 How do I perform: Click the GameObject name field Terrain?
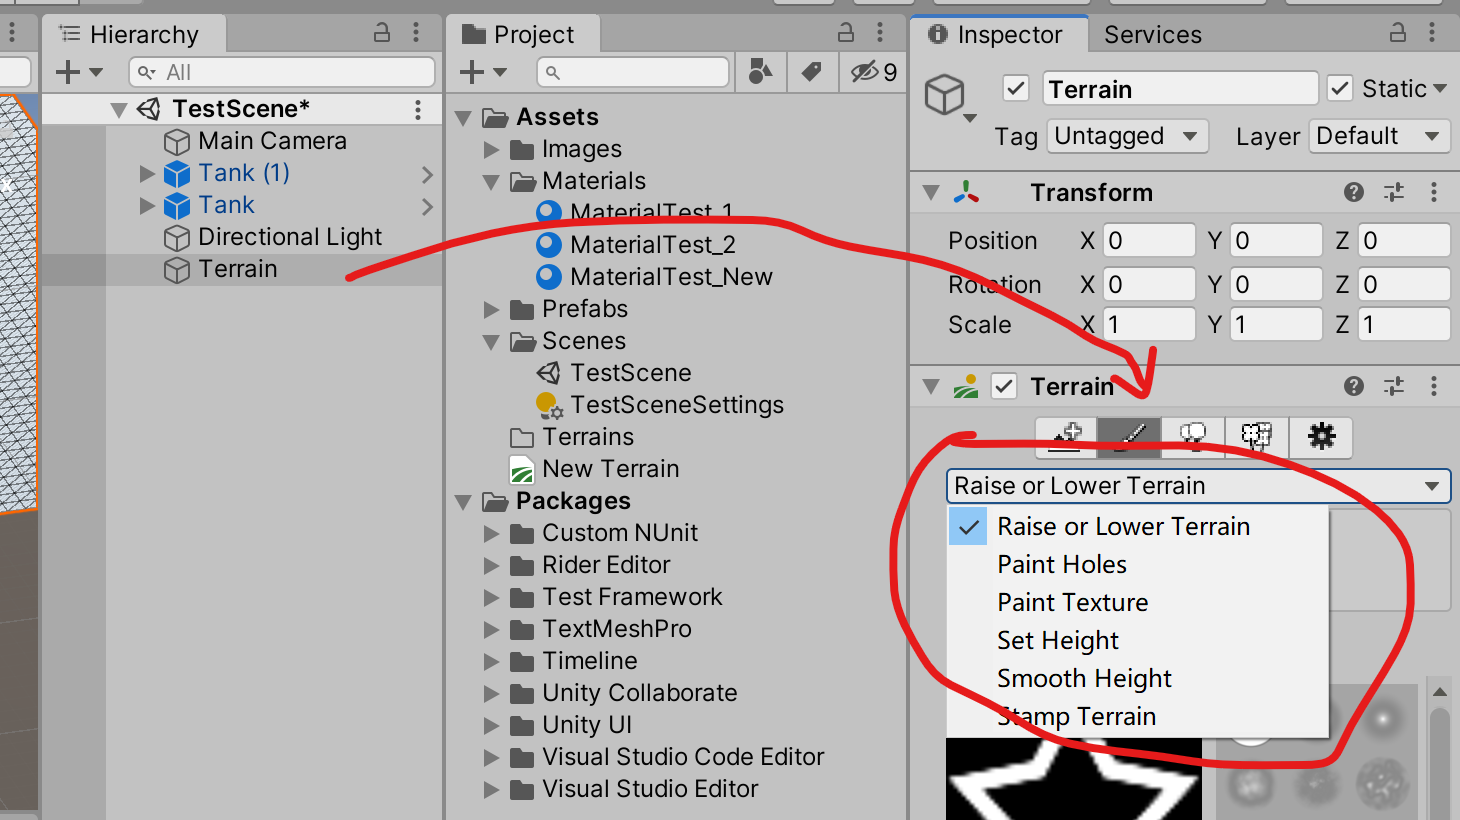(x=1180, y=89)
